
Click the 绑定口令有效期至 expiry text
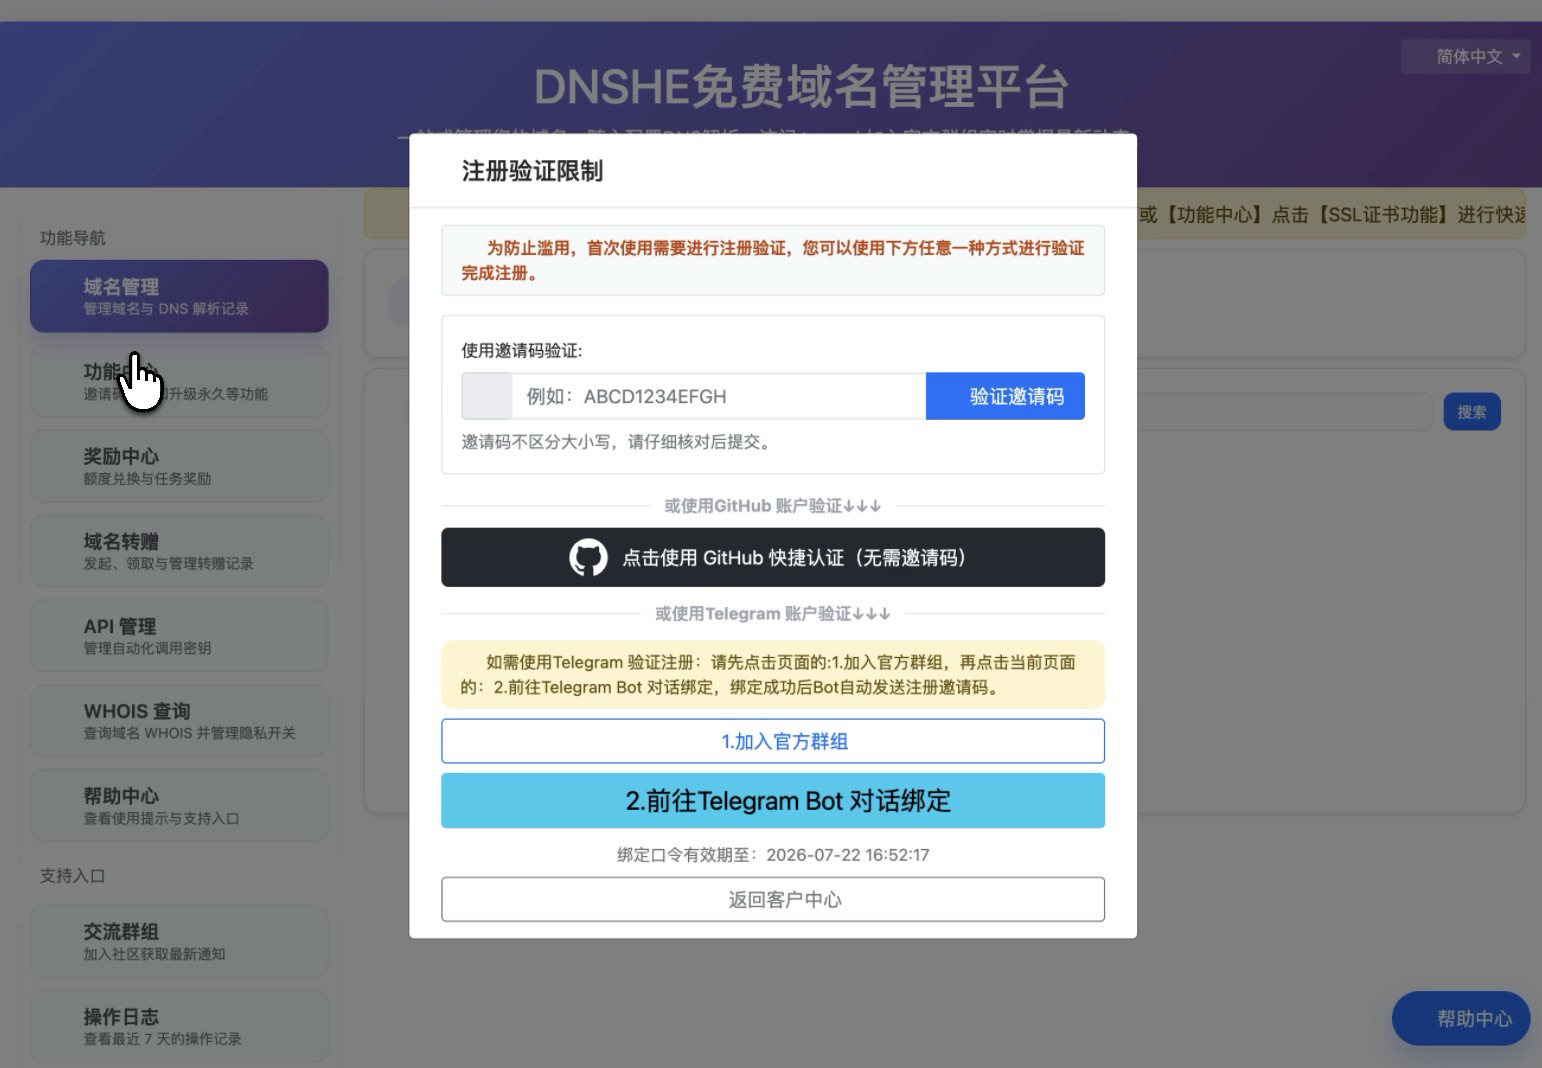773,855
